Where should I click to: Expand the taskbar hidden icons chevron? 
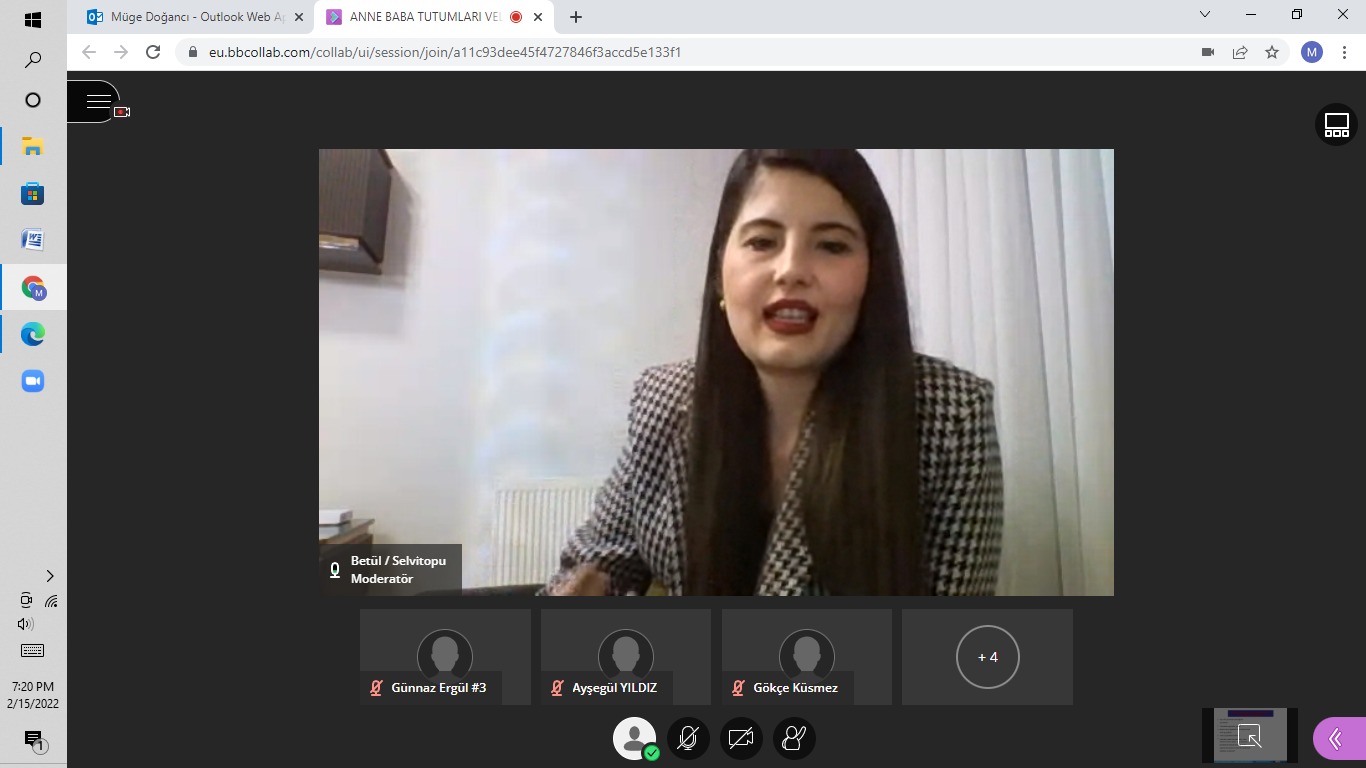50,576
